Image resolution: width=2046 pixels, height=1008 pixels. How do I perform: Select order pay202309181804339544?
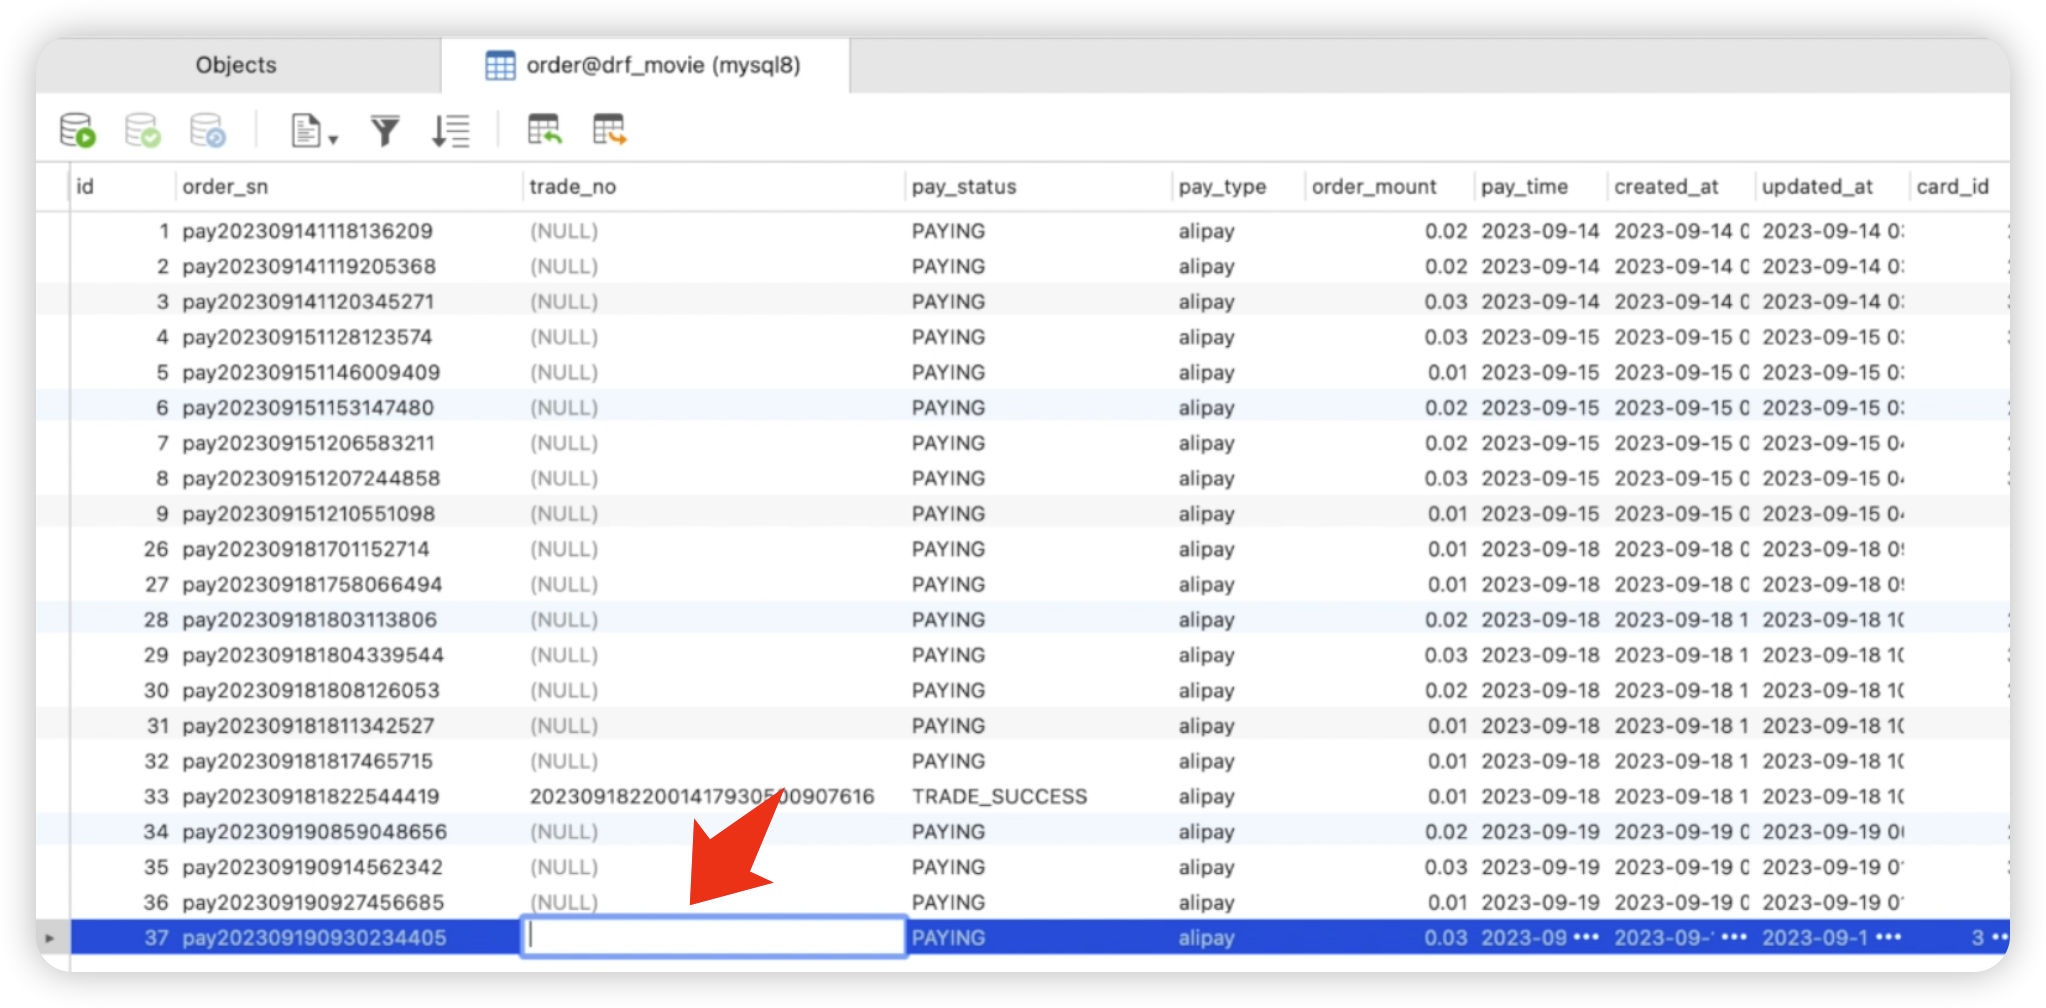[313, 655]
